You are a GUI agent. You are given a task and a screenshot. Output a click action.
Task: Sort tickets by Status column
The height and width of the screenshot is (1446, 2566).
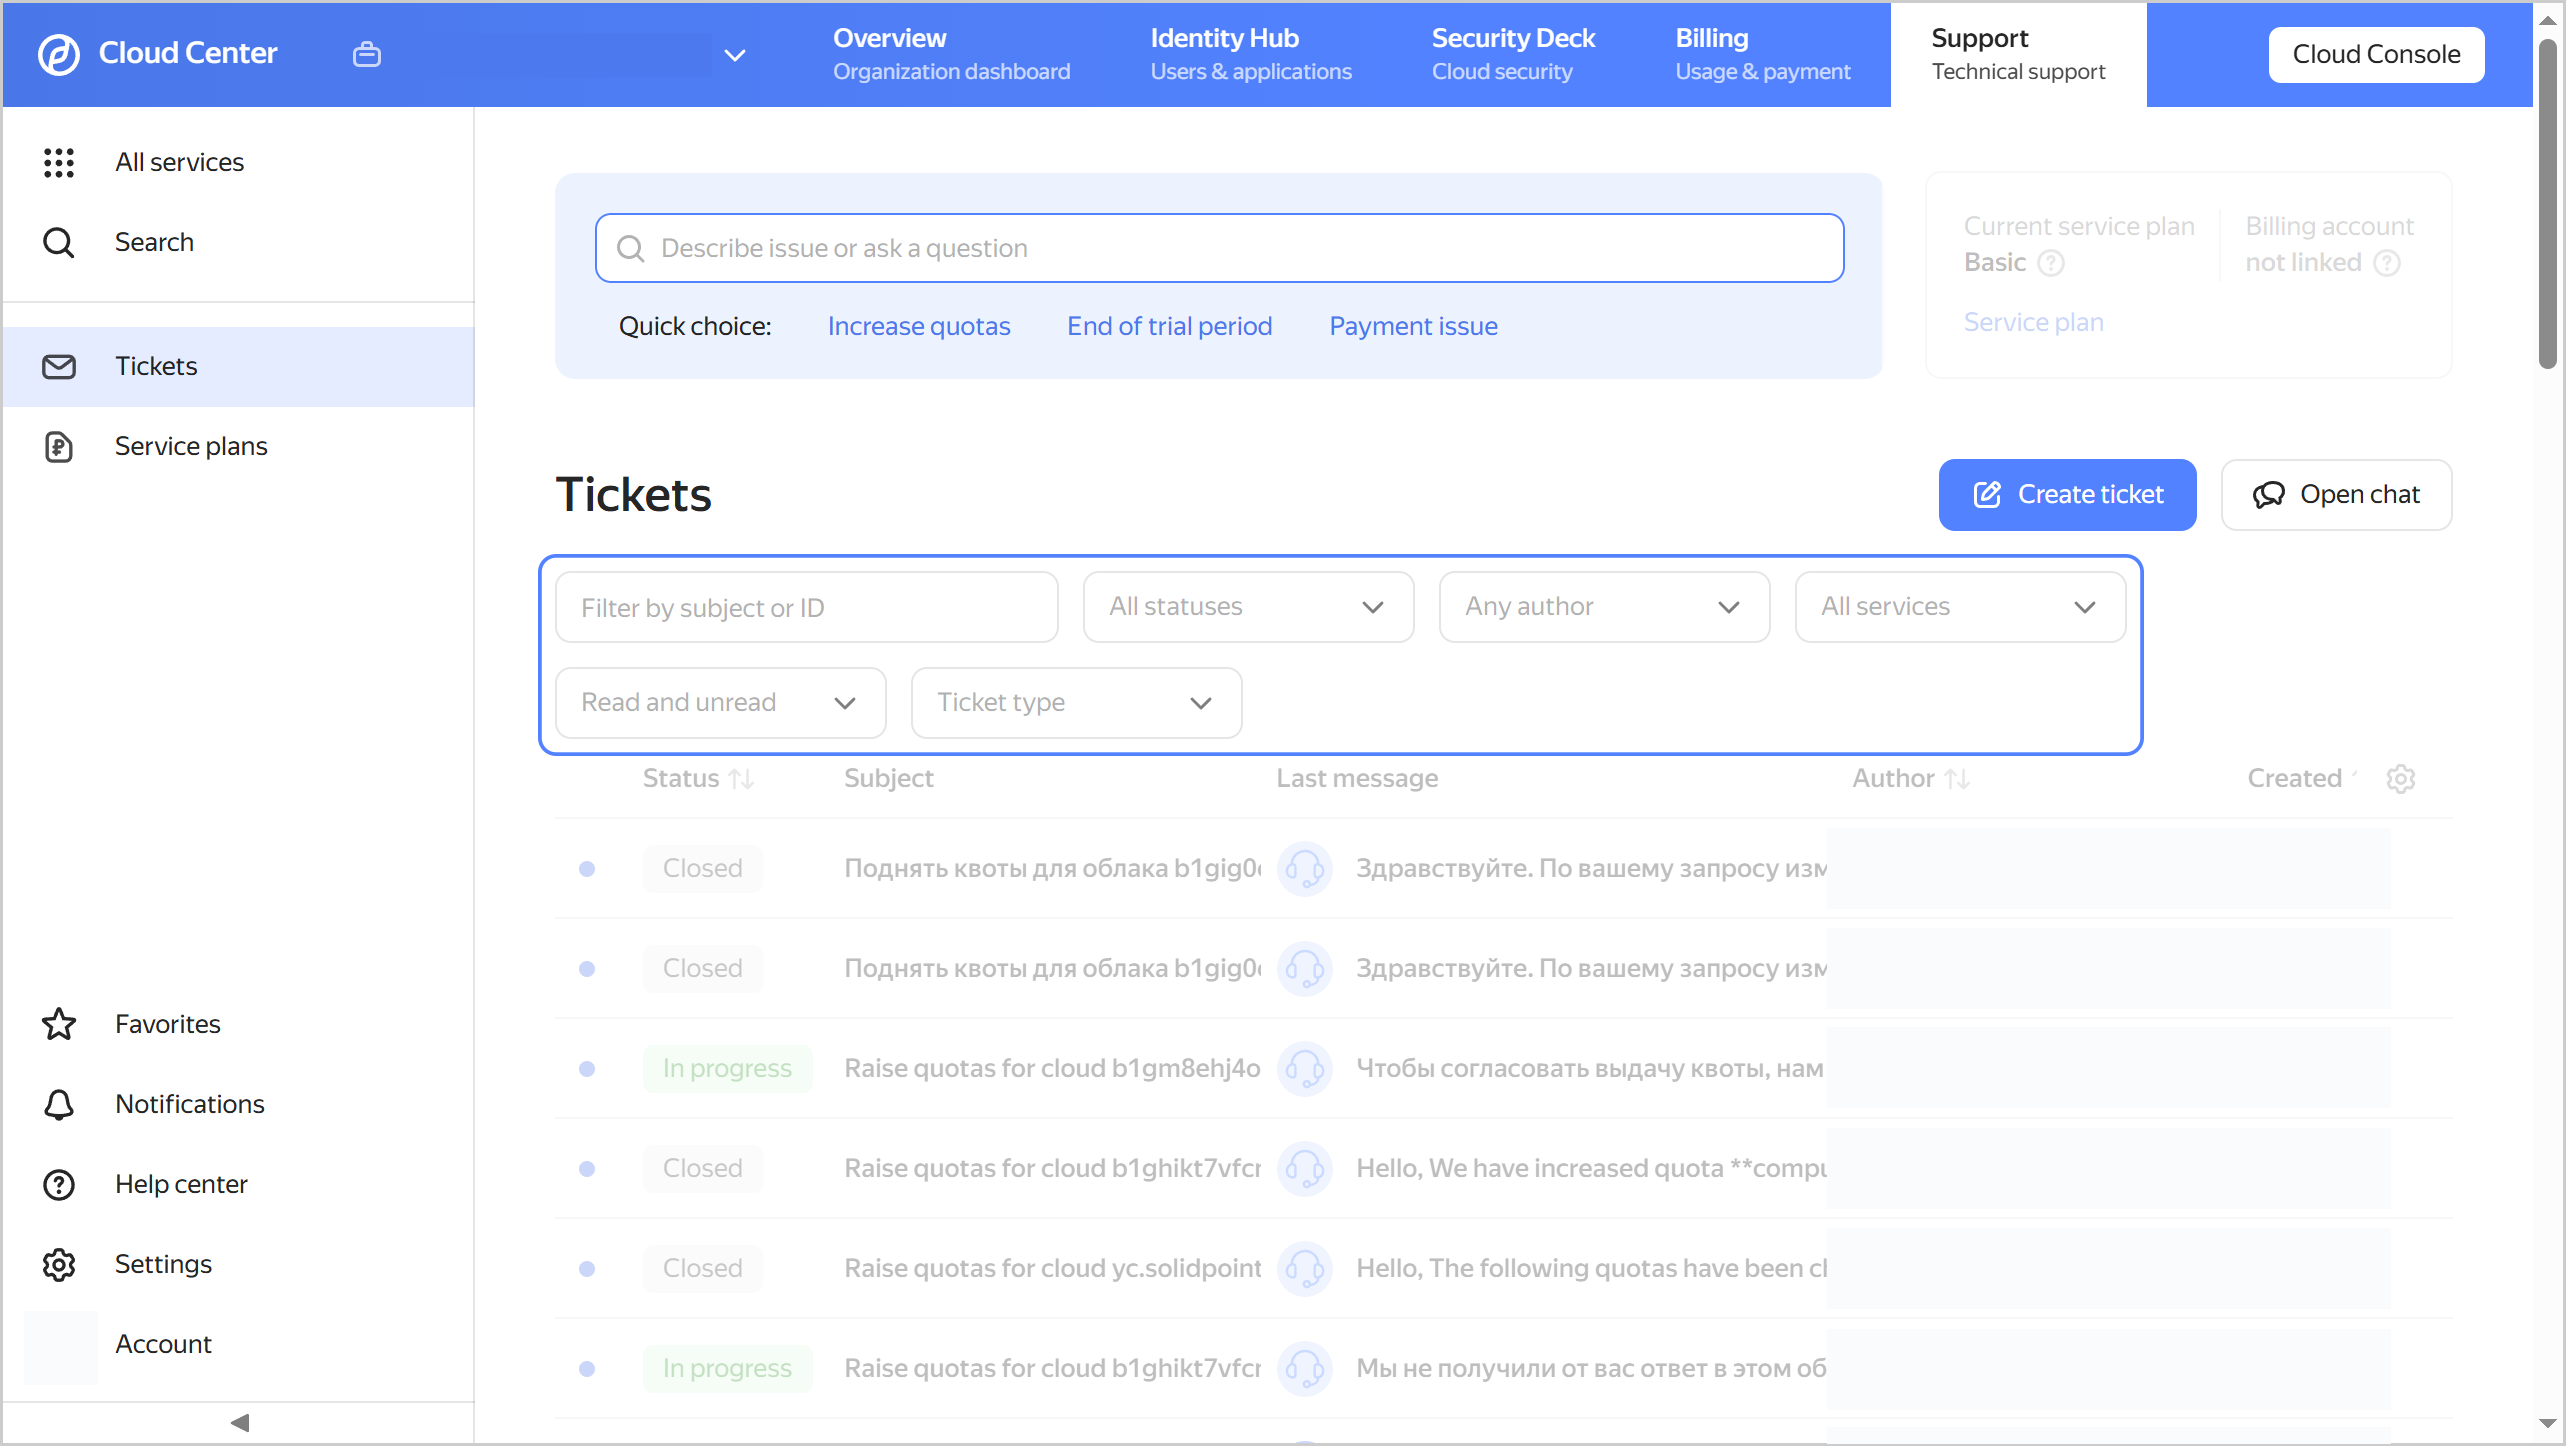click(741, 778)
